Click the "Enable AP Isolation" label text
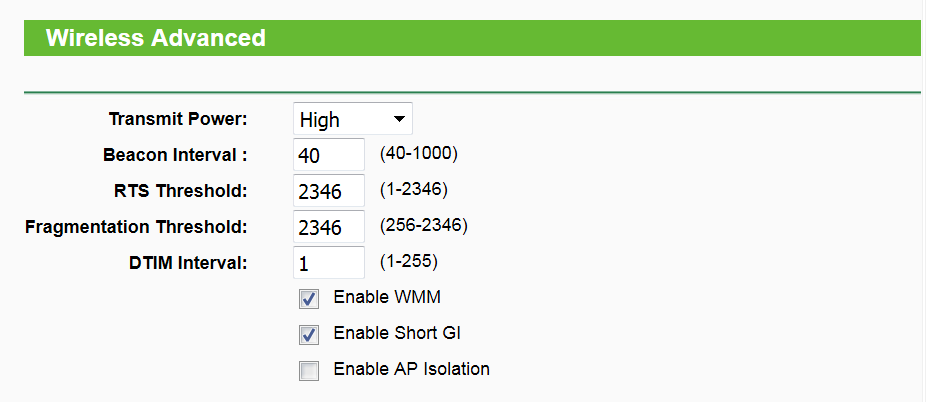The height and width of the screenshot is (402, 927). pos(412,369)
